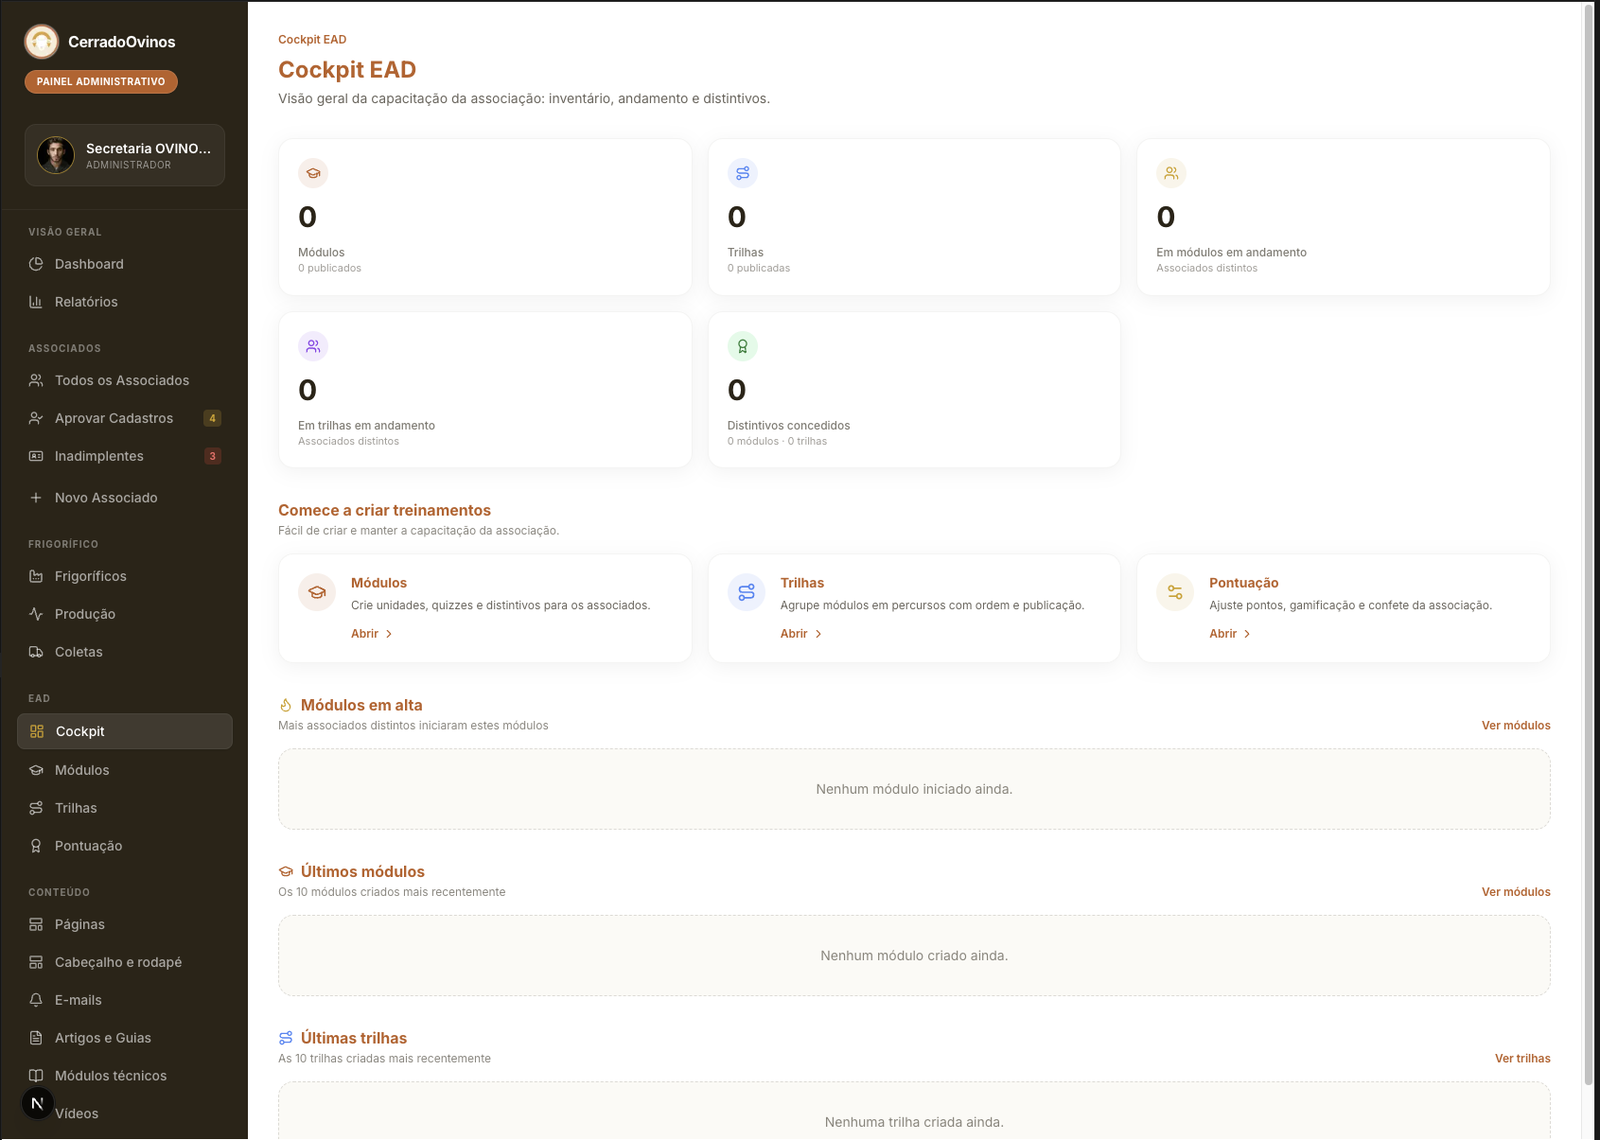
Task: Click the Distintivos concedidos stat card
Action: [914, 390]
